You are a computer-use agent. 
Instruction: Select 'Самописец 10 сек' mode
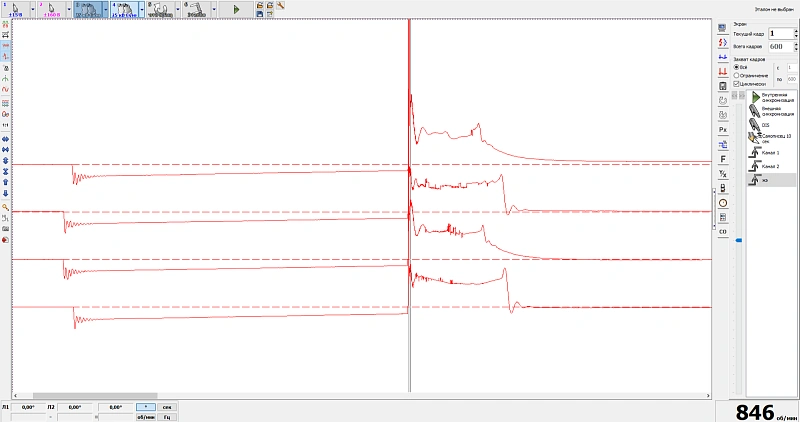[772, 138]
